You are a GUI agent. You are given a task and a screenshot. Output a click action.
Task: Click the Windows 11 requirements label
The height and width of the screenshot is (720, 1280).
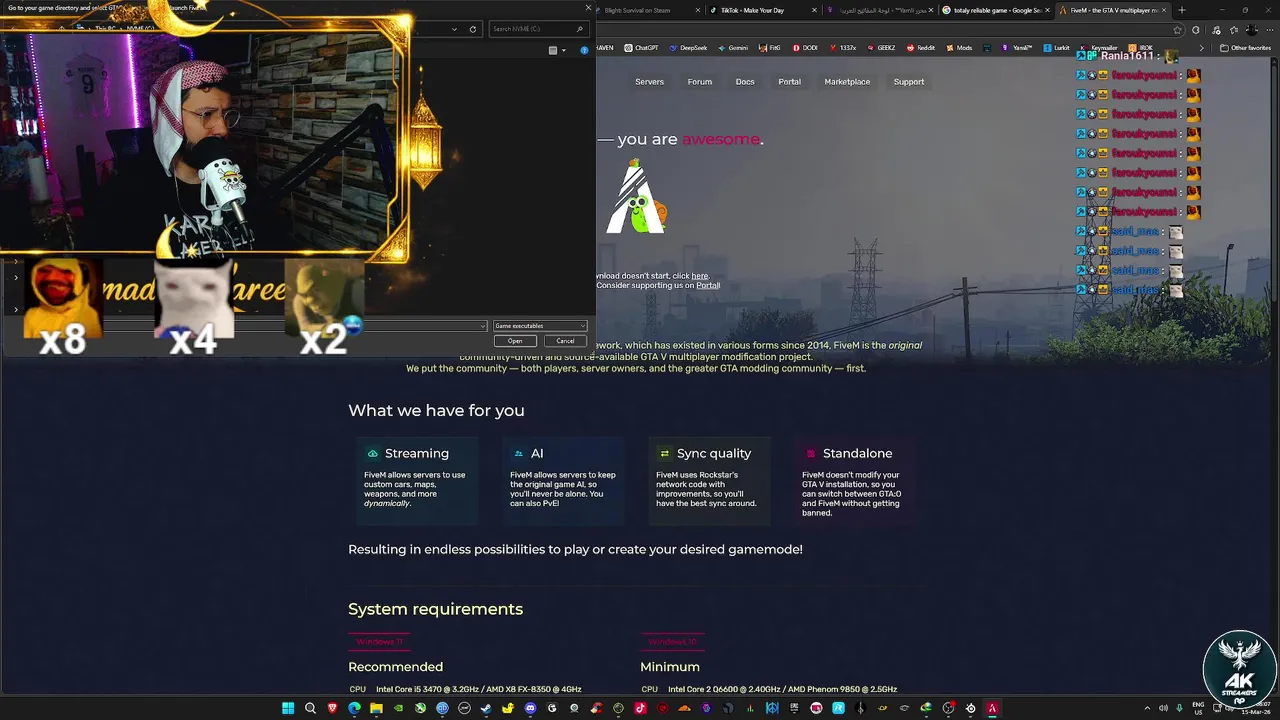379,642
